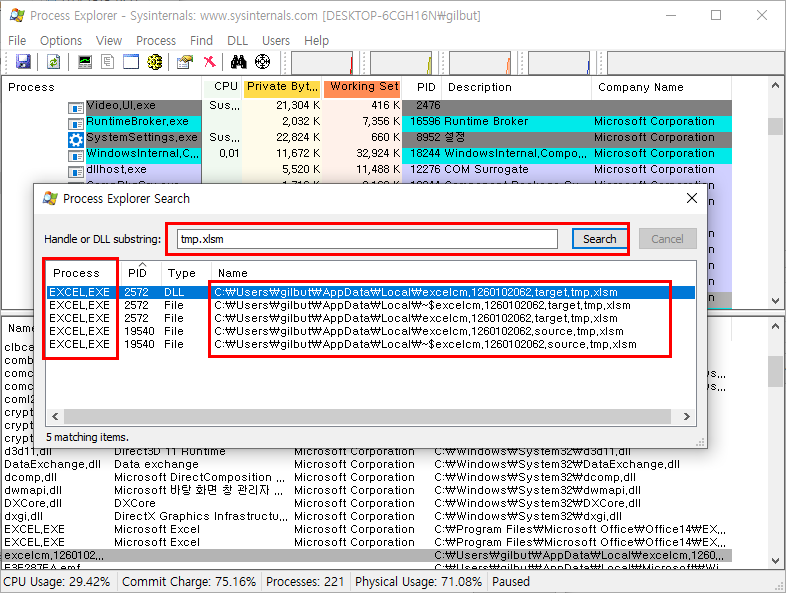Open the Find menu

[x=201, y=40]
